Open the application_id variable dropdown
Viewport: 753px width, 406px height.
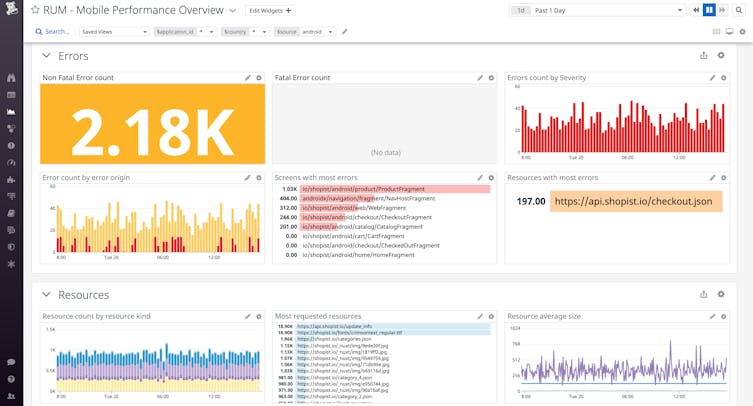point(185,32)
